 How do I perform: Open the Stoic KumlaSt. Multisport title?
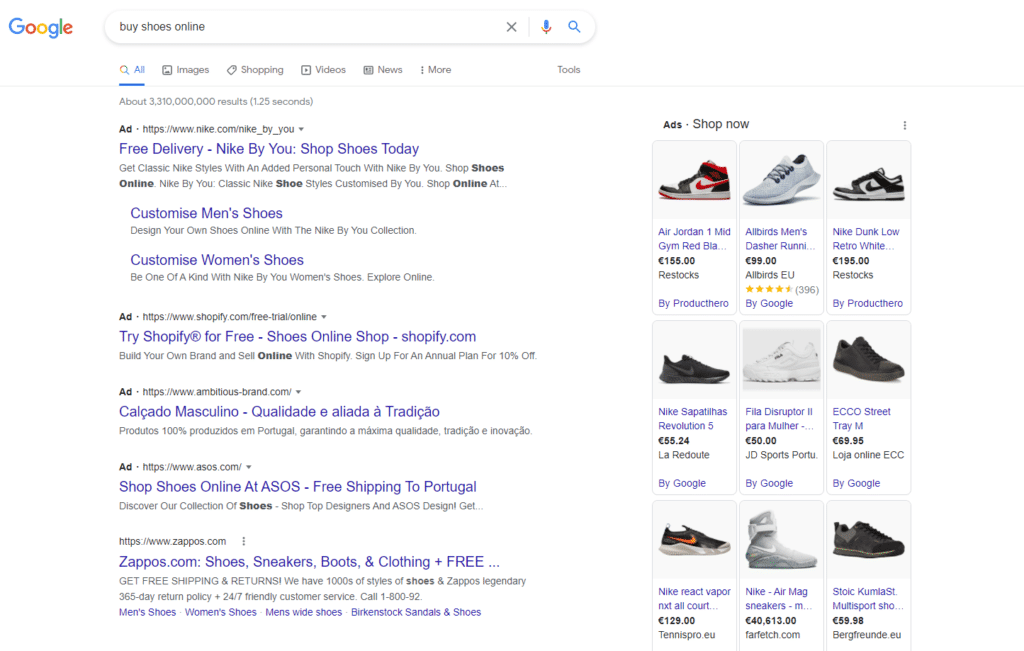[x=868, y=599]
